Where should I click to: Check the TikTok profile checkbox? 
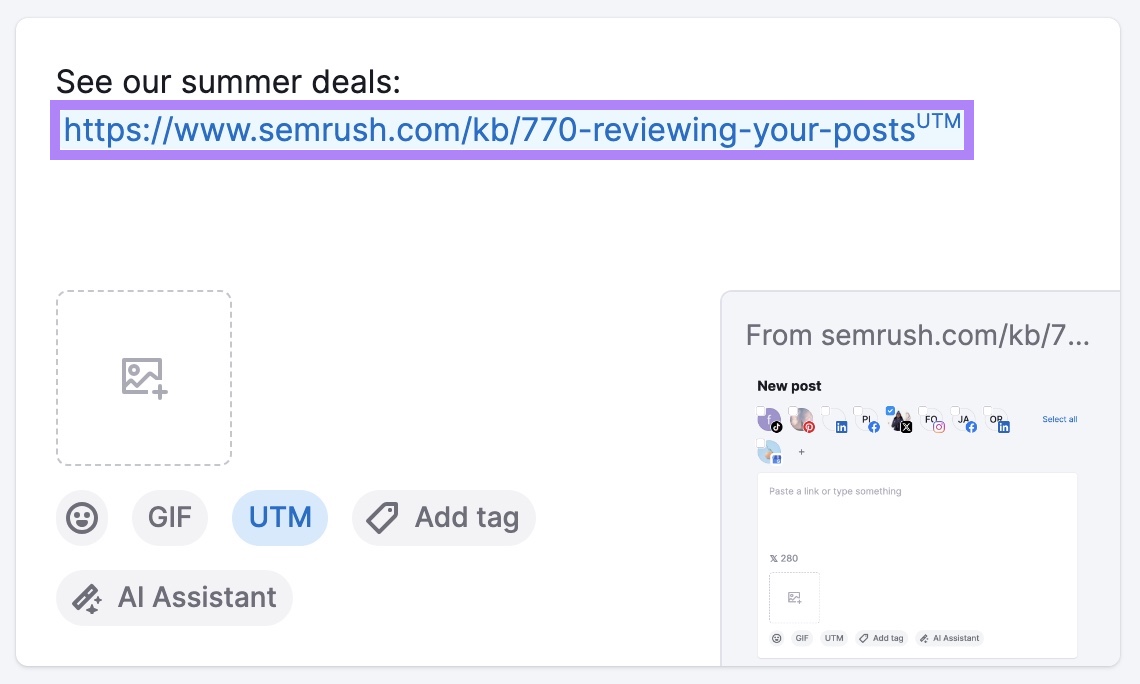(x=761, y=411)
